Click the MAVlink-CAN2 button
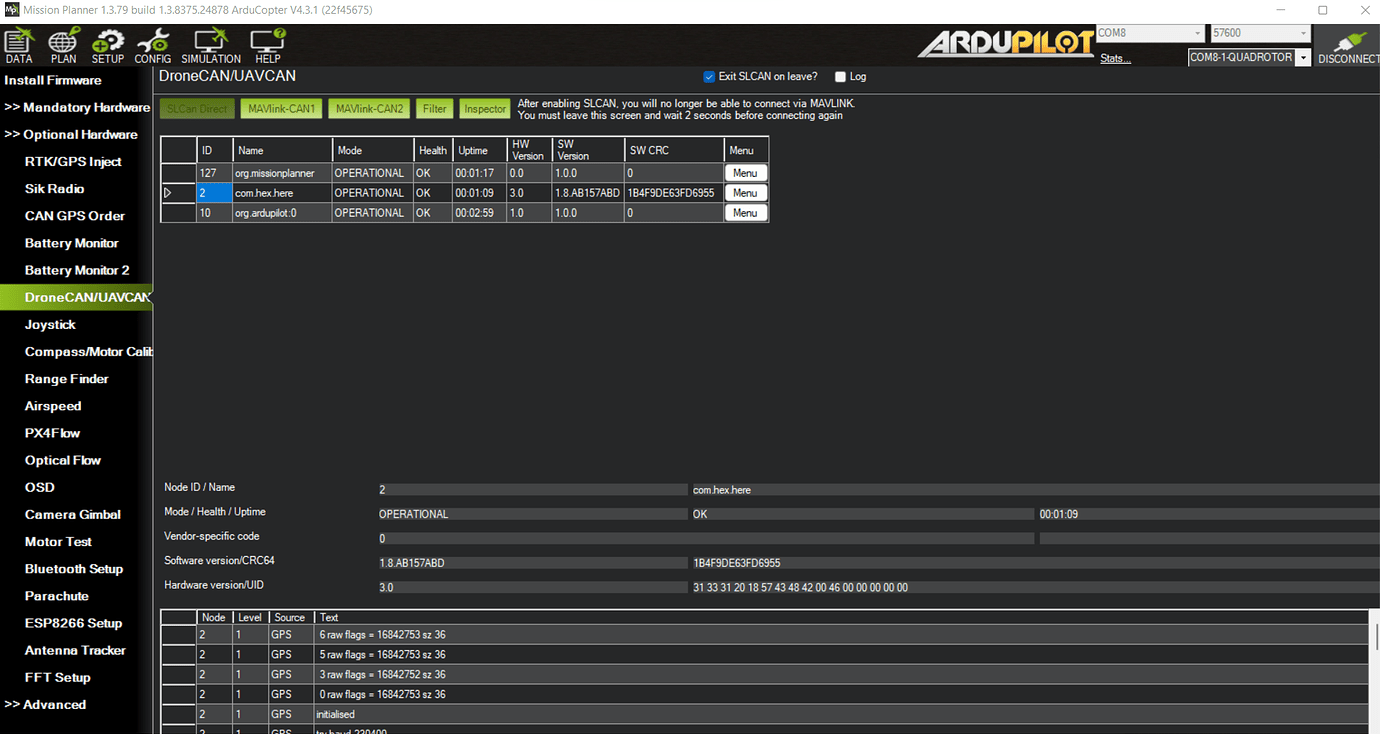This screenshot has height=734, width=1380. pyautogui.click(x=370, y=108)
